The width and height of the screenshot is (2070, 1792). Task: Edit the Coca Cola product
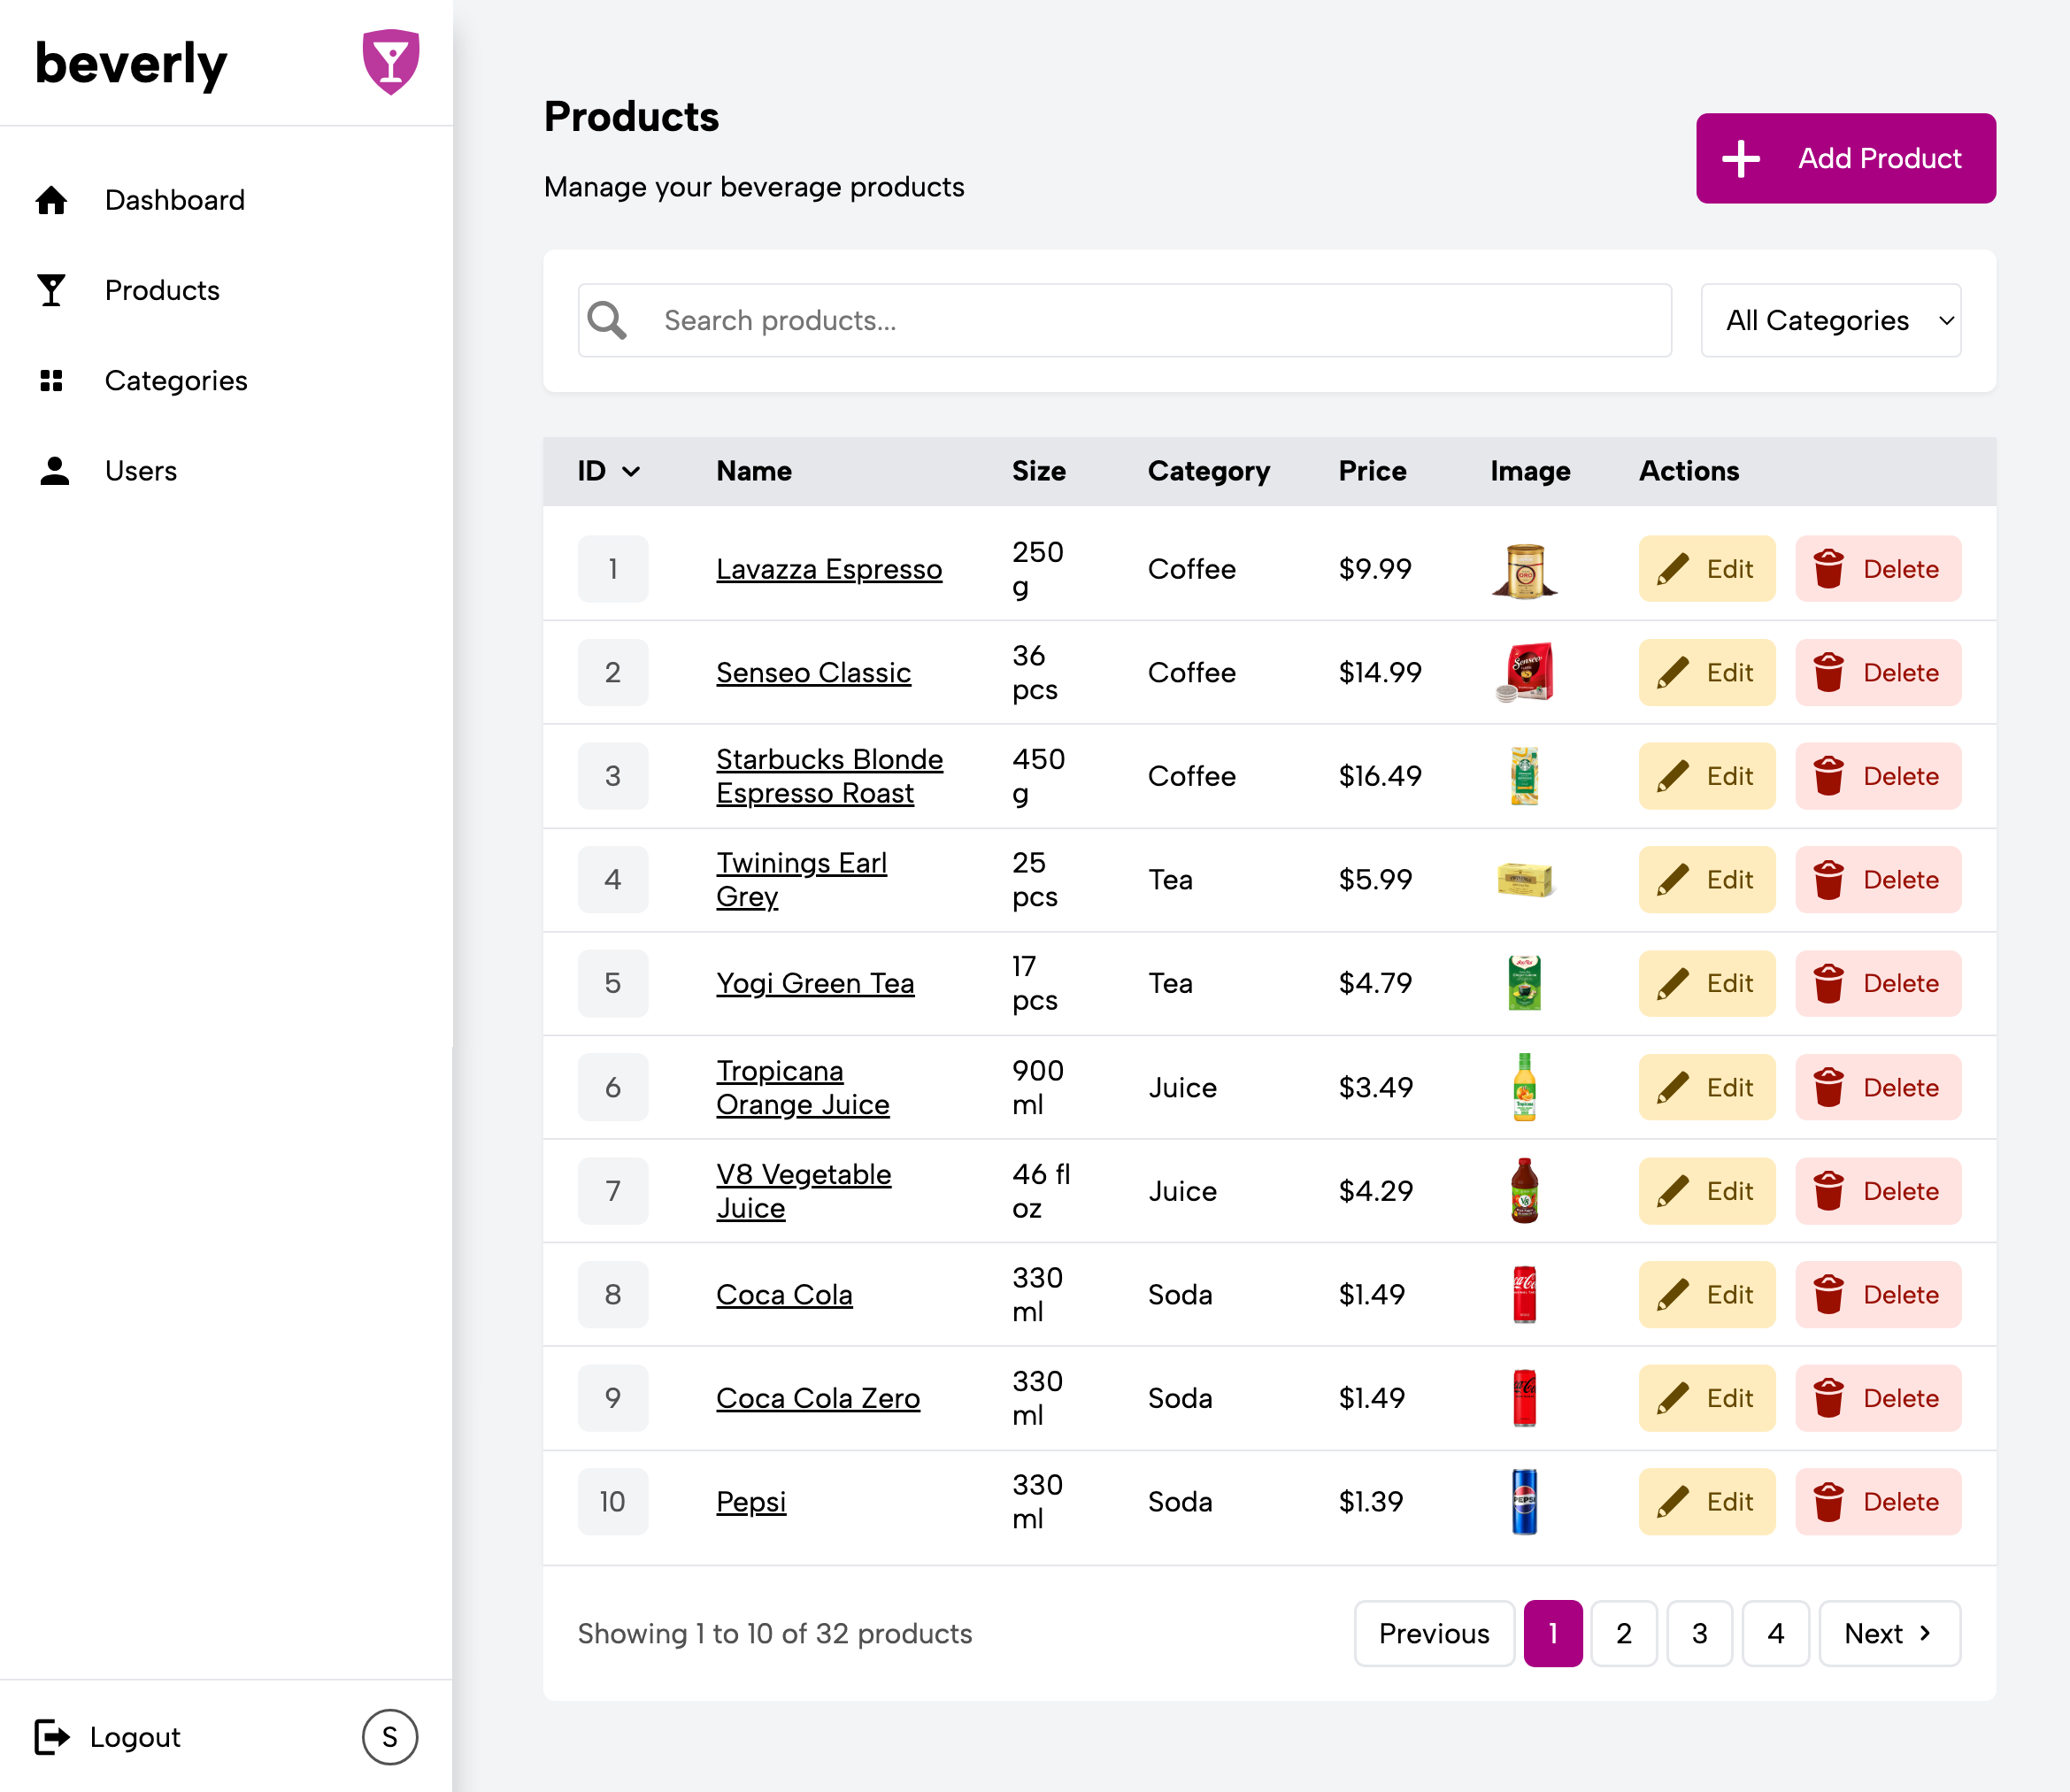1707,1294
